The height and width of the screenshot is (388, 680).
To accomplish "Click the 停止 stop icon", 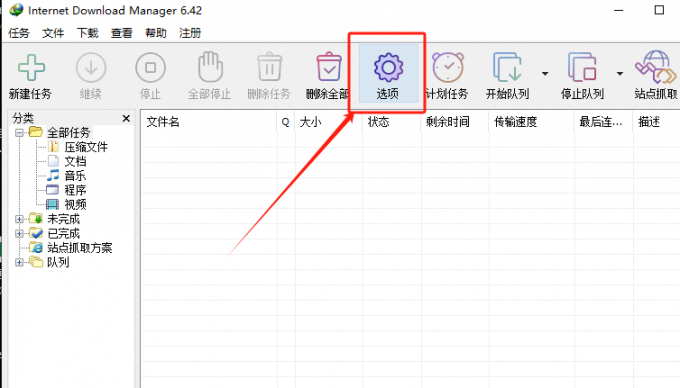I will click(150, 68).
